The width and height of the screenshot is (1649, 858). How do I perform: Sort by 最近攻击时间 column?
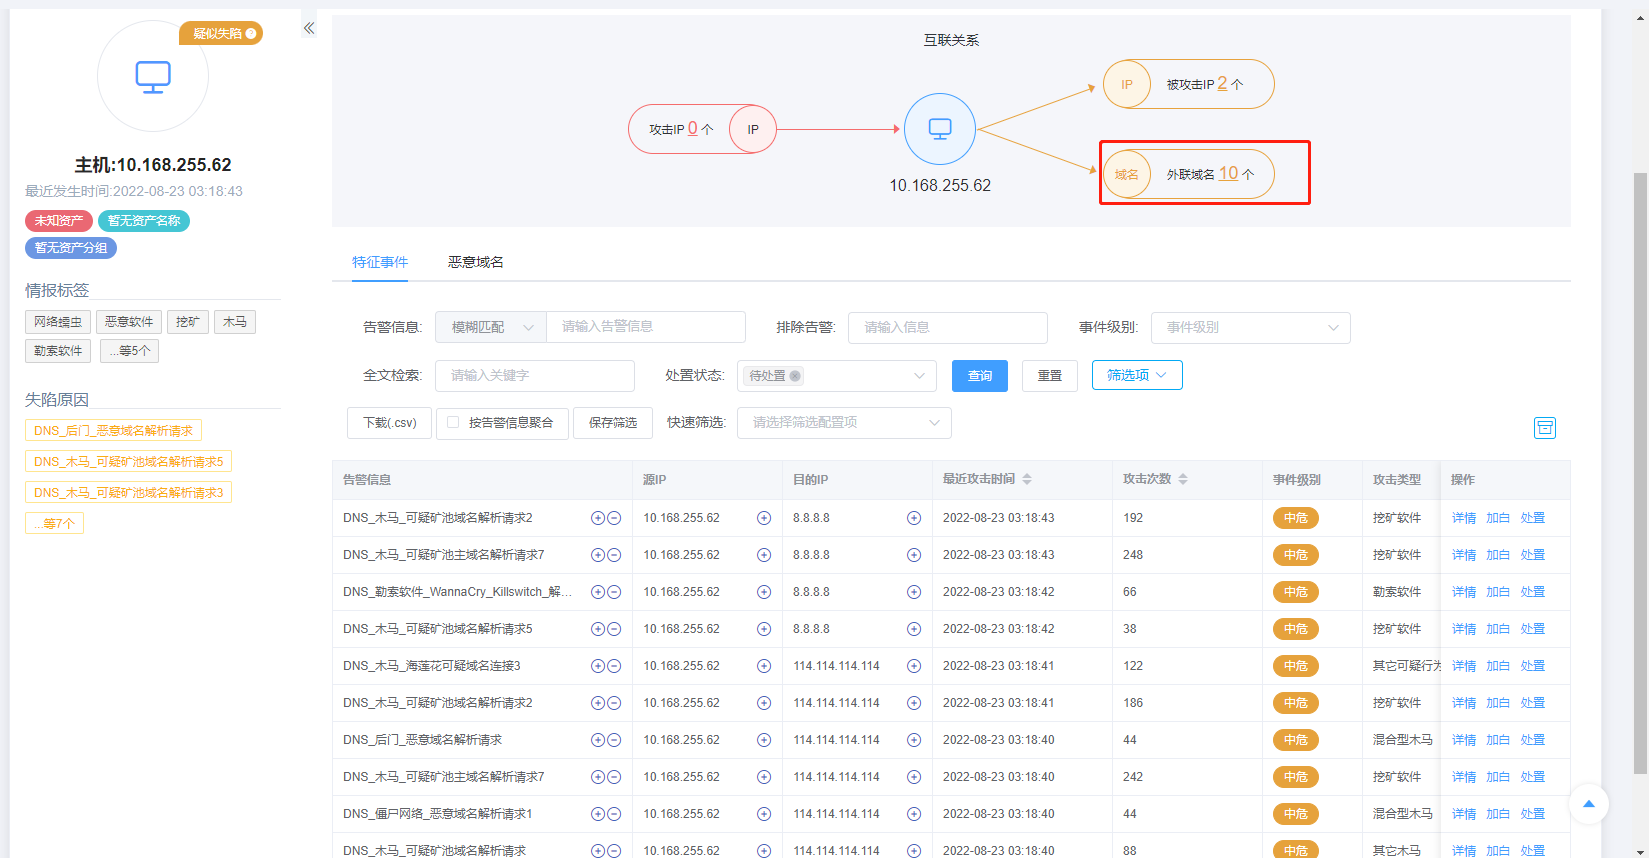pyautogui.click(x=1026, y=480)
